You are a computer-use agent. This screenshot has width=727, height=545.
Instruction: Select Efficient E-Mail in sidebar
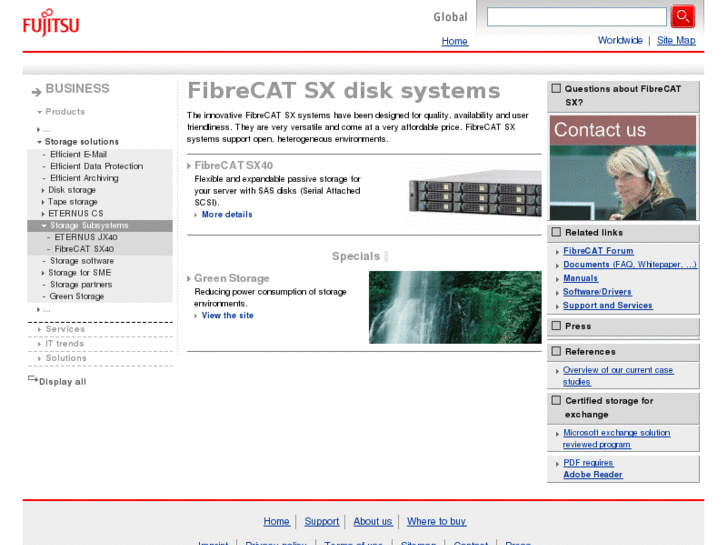point(78,154)
